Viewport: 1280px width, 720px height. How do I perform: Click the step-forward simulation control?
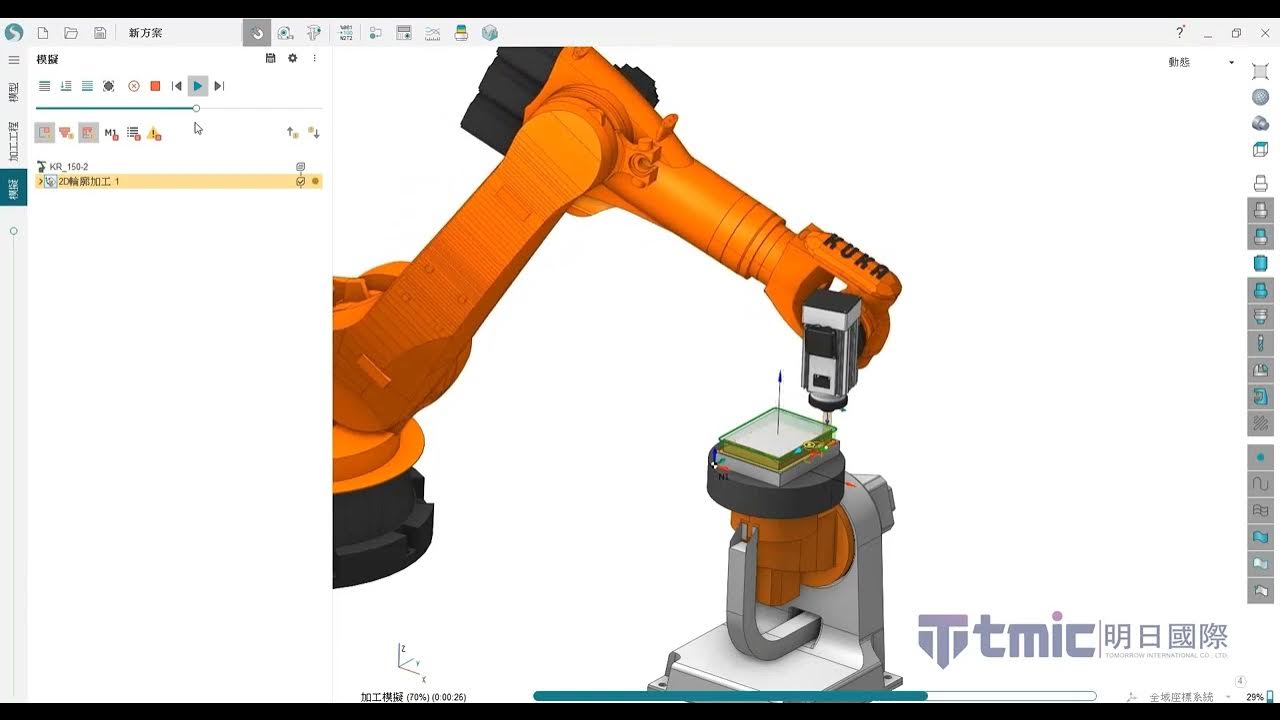[219, 86]
